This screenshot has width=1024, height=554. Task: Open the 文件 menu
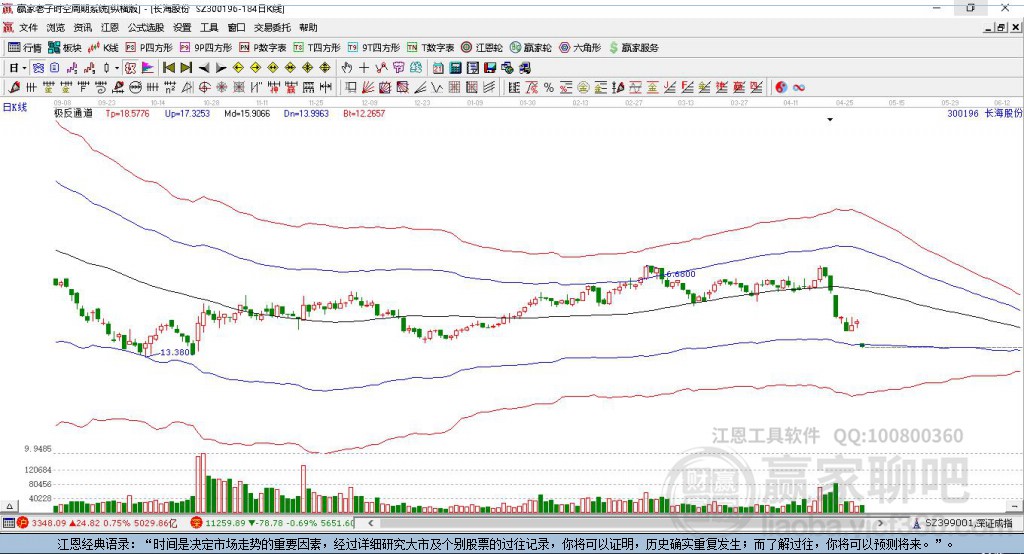[x=28, y=27]
